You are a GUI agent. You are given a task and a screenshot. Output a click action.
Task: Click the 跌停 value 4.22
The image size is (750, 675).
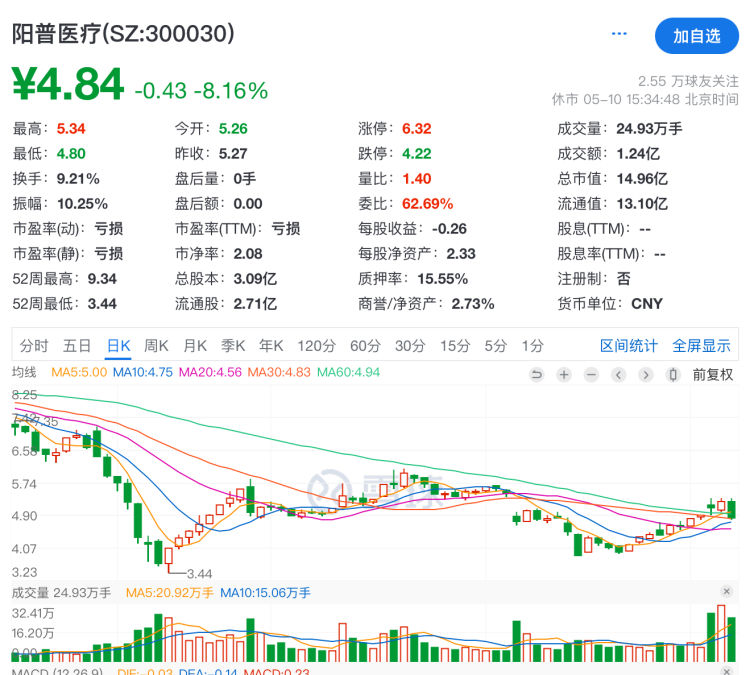[x=417, y=154]
